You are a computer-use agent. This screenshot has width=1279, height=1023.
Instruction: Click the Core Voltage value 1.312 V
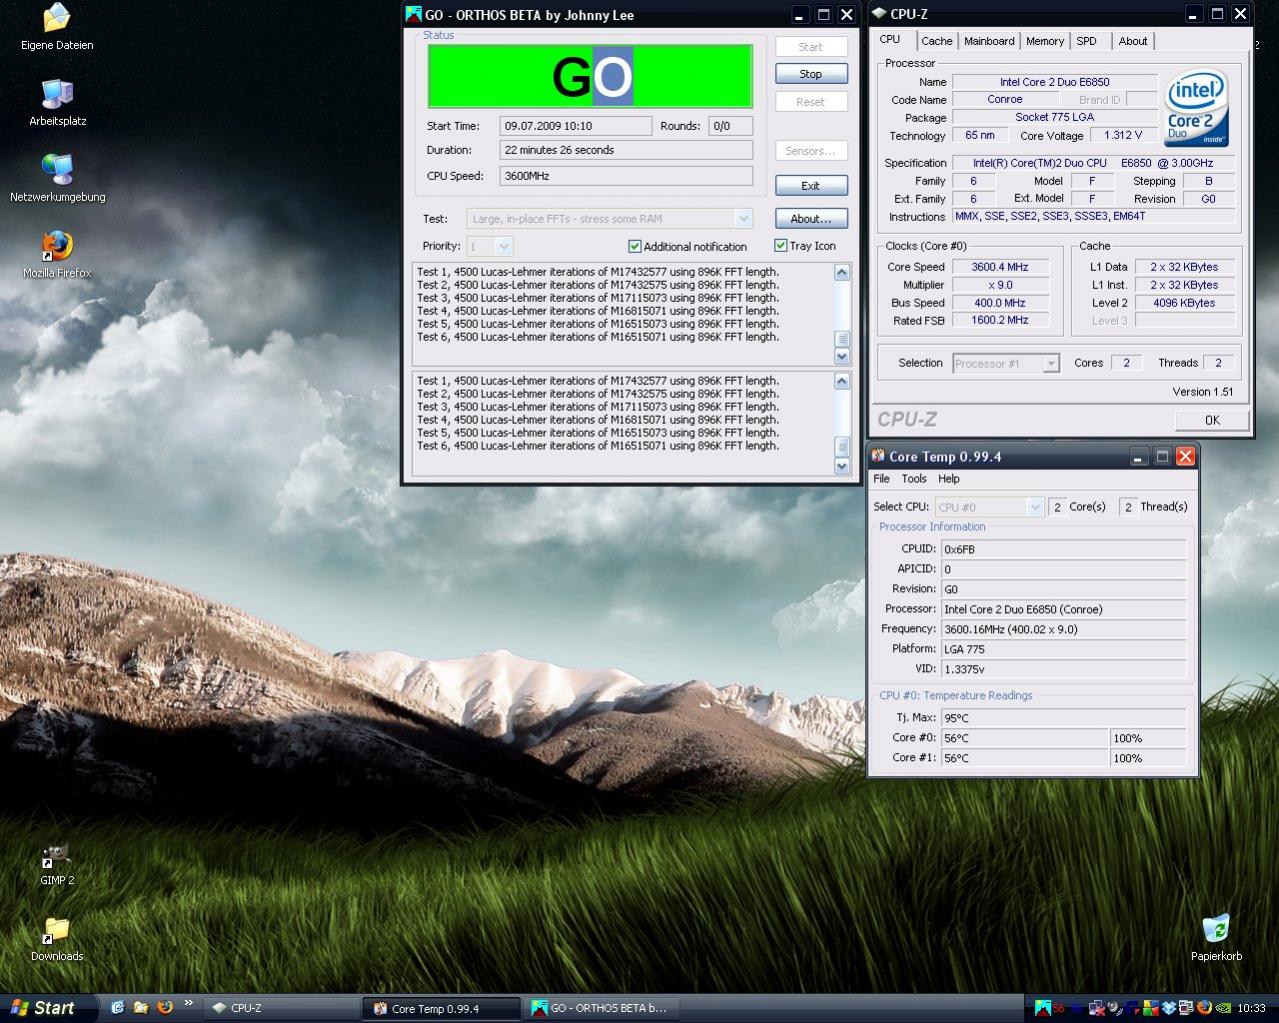click(1123, 135)
